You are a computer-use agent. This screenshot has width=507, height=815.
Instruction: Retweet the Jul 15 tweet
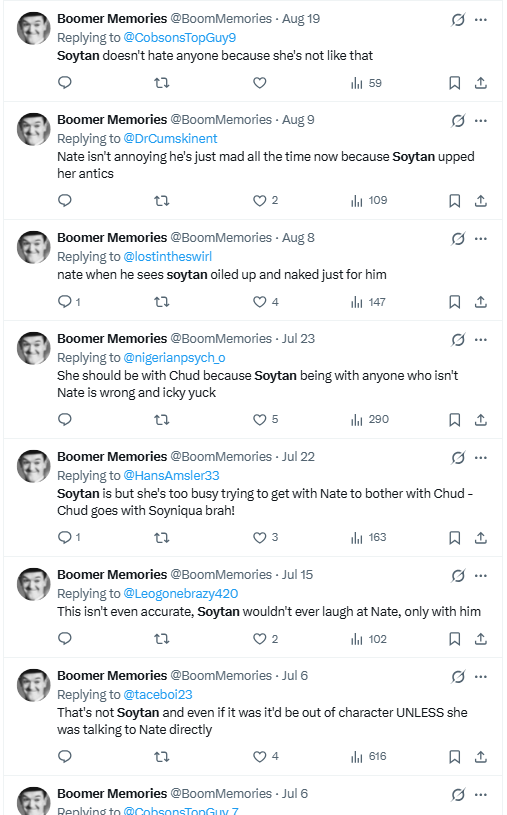click(x=162, y=639)
